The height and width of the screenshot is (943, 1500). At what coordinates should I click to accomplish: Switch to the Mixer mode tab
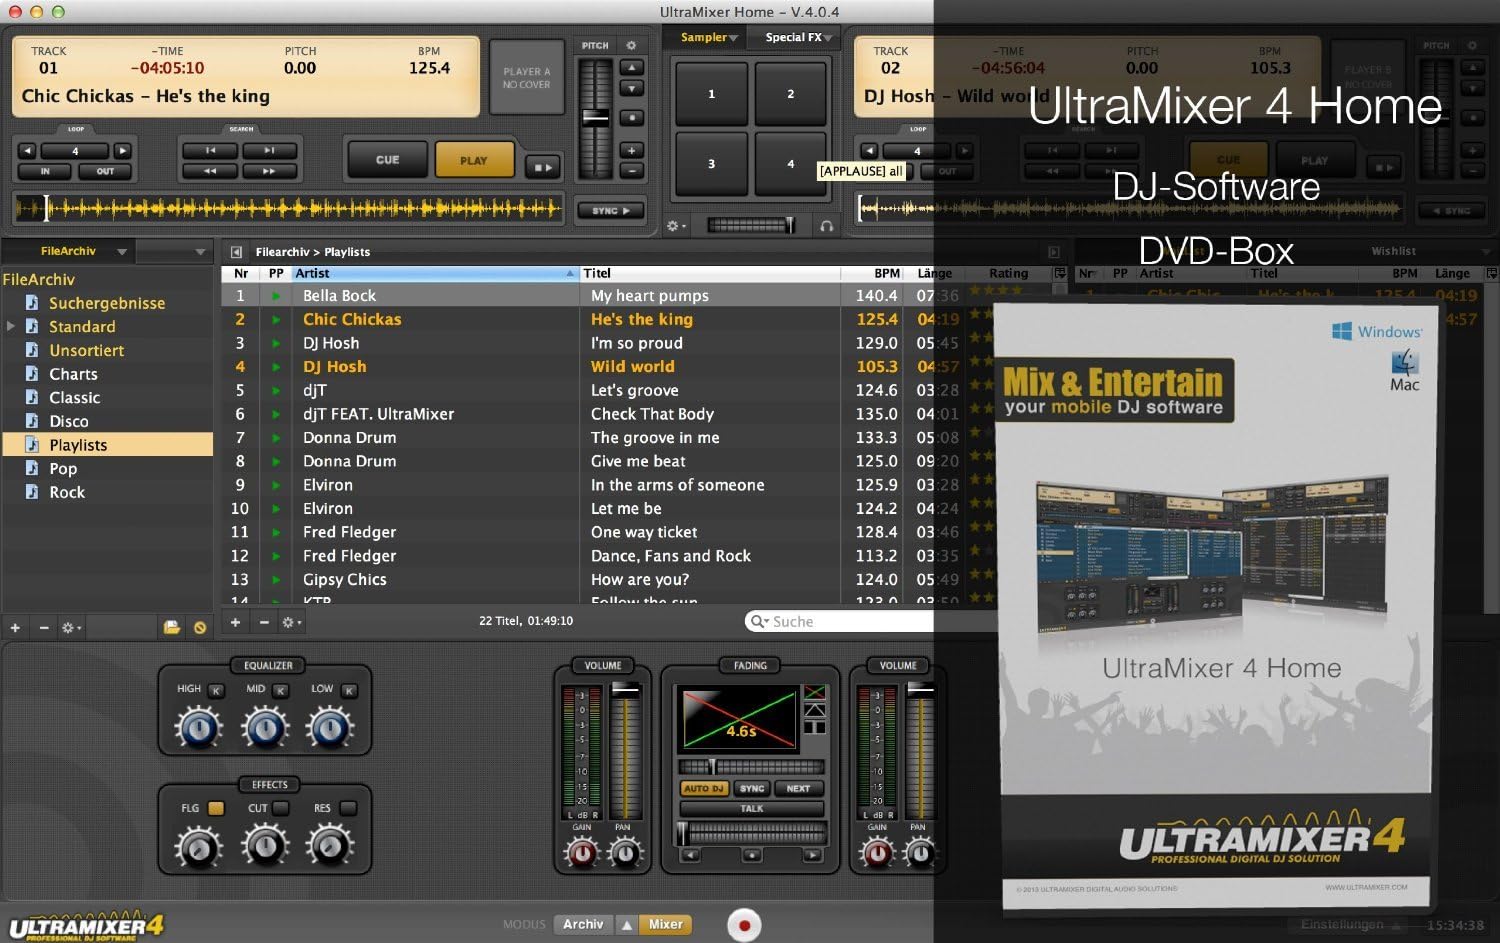point(665,924)
